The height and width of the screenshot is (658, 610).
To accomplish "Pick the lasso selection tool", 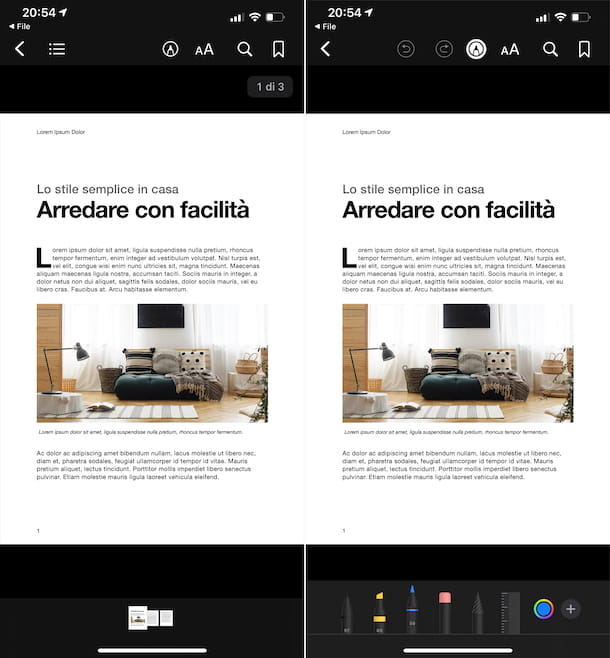I will coord(477,613).
